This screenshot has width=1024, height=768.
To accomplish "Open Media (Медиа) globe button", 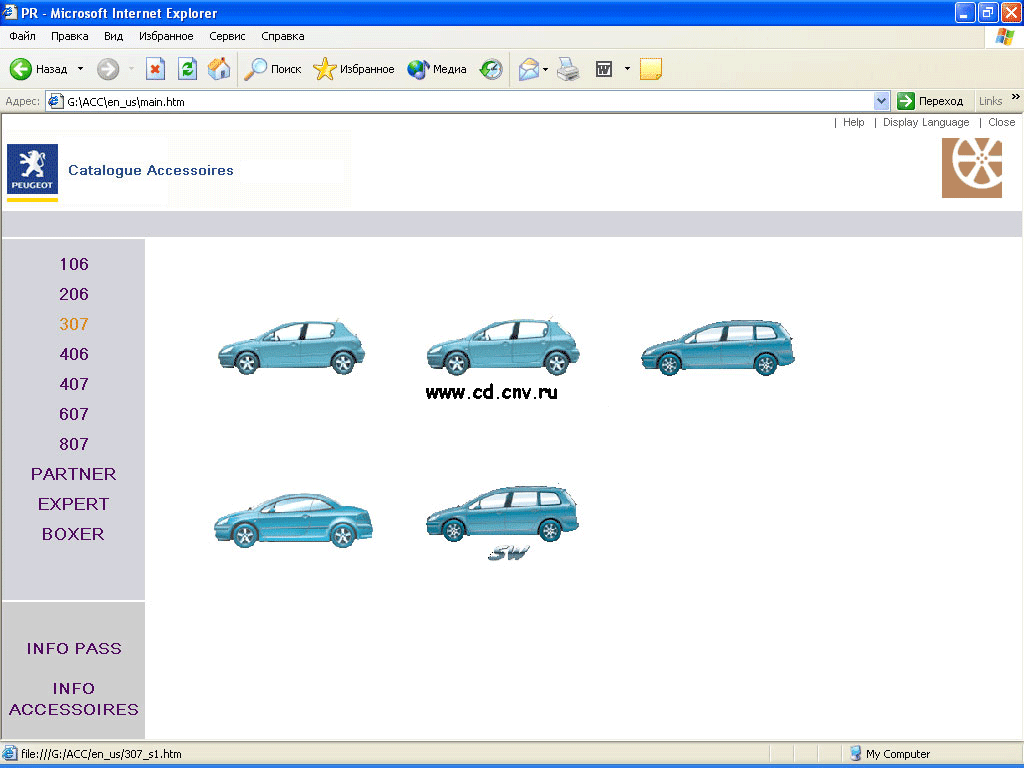I will pos(436,69).
